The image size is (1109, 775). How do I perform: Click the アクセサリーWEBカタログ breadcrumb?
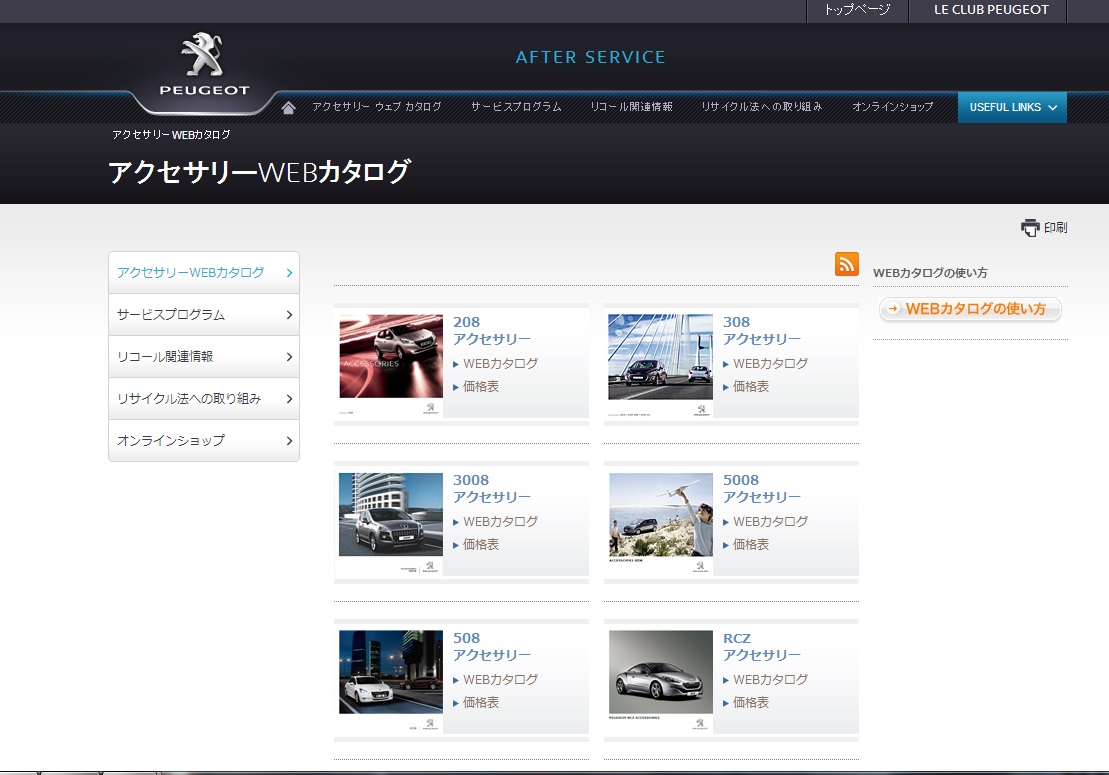[x=171, y=134]
